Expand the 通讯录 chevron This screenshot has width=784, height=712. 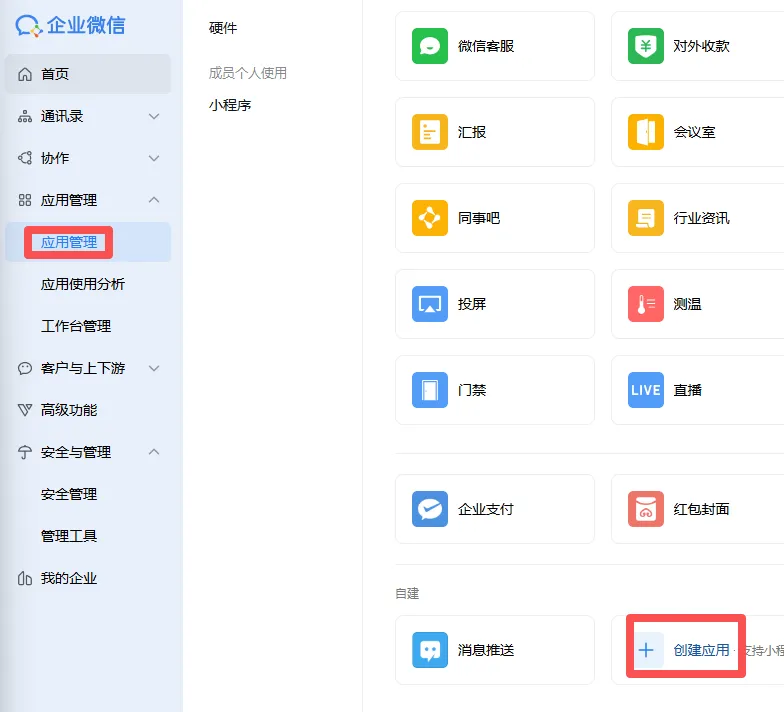pyautogui.click(x=154, y=116)
